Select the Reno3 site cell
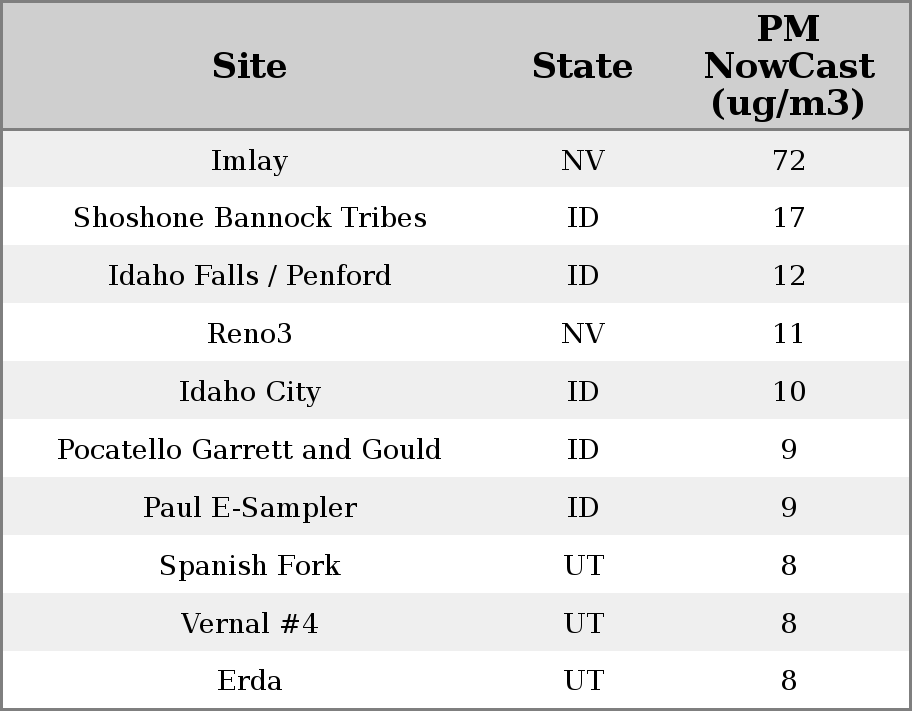Screen dimensions: 912x711 tap(249, 334)
